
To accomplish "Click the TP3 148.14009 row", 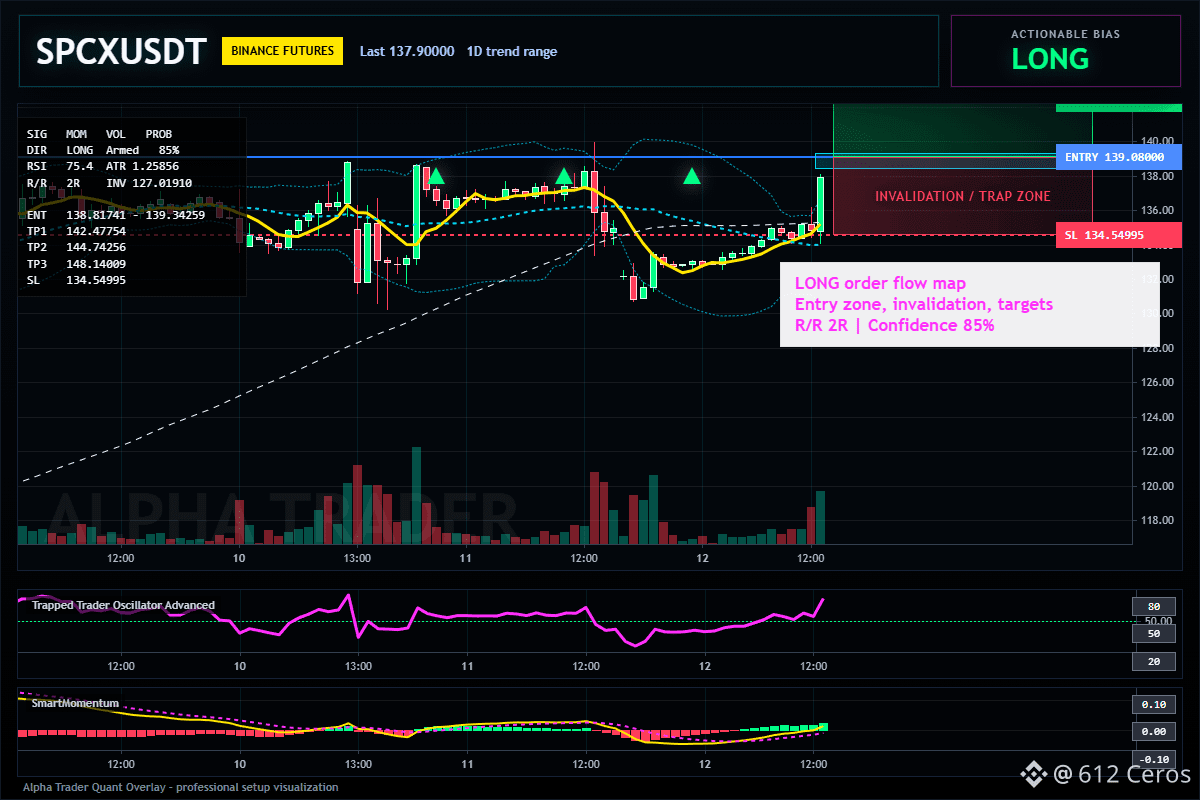I will tap(76, 264).
